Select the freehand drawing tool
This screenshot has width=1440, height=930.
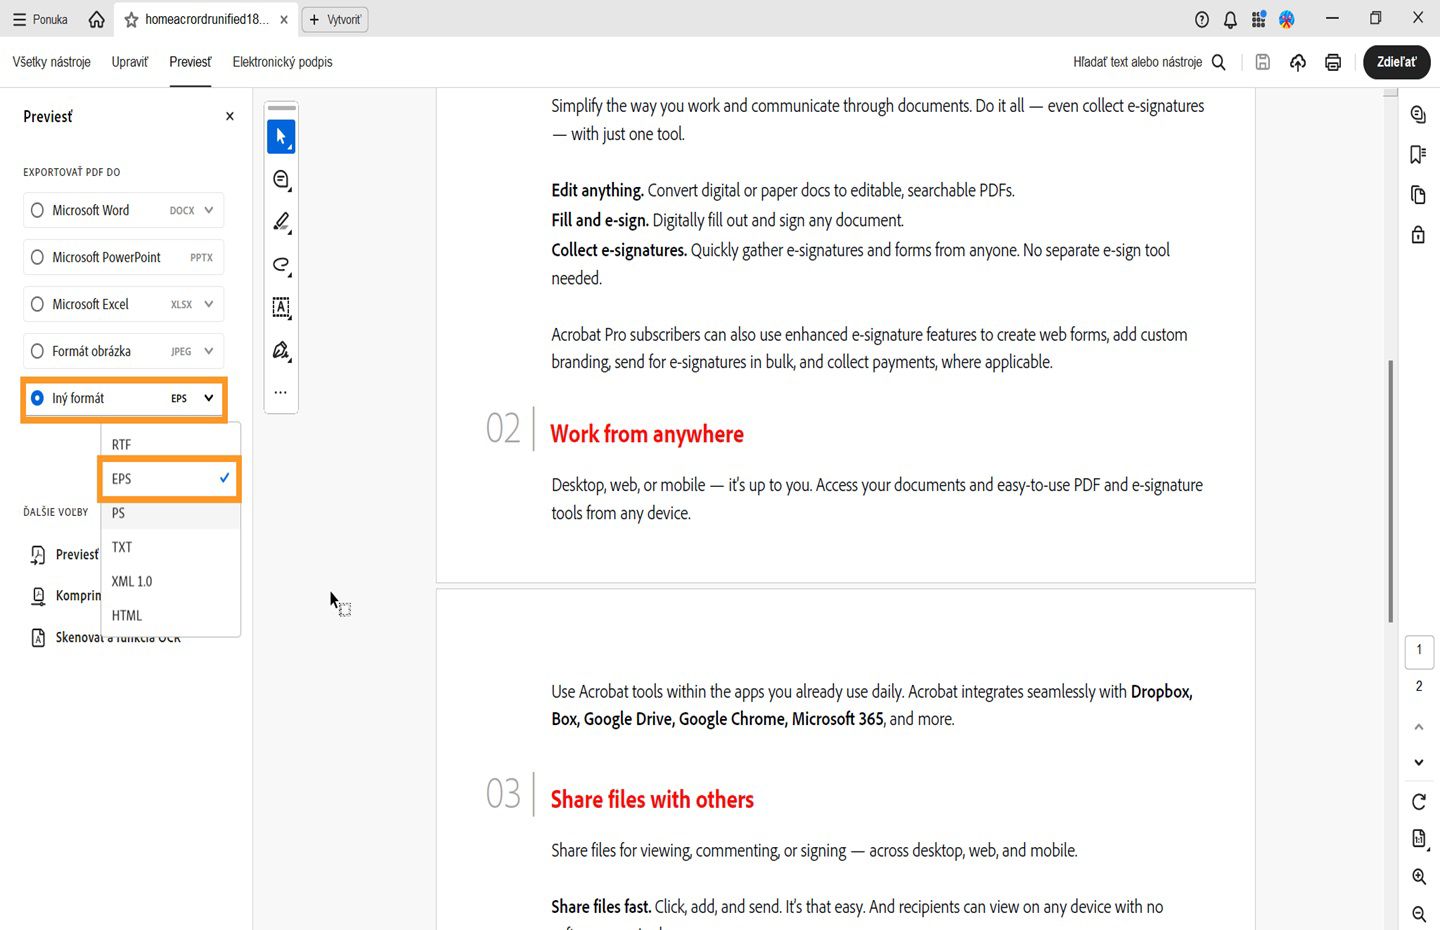click(281, 265)
